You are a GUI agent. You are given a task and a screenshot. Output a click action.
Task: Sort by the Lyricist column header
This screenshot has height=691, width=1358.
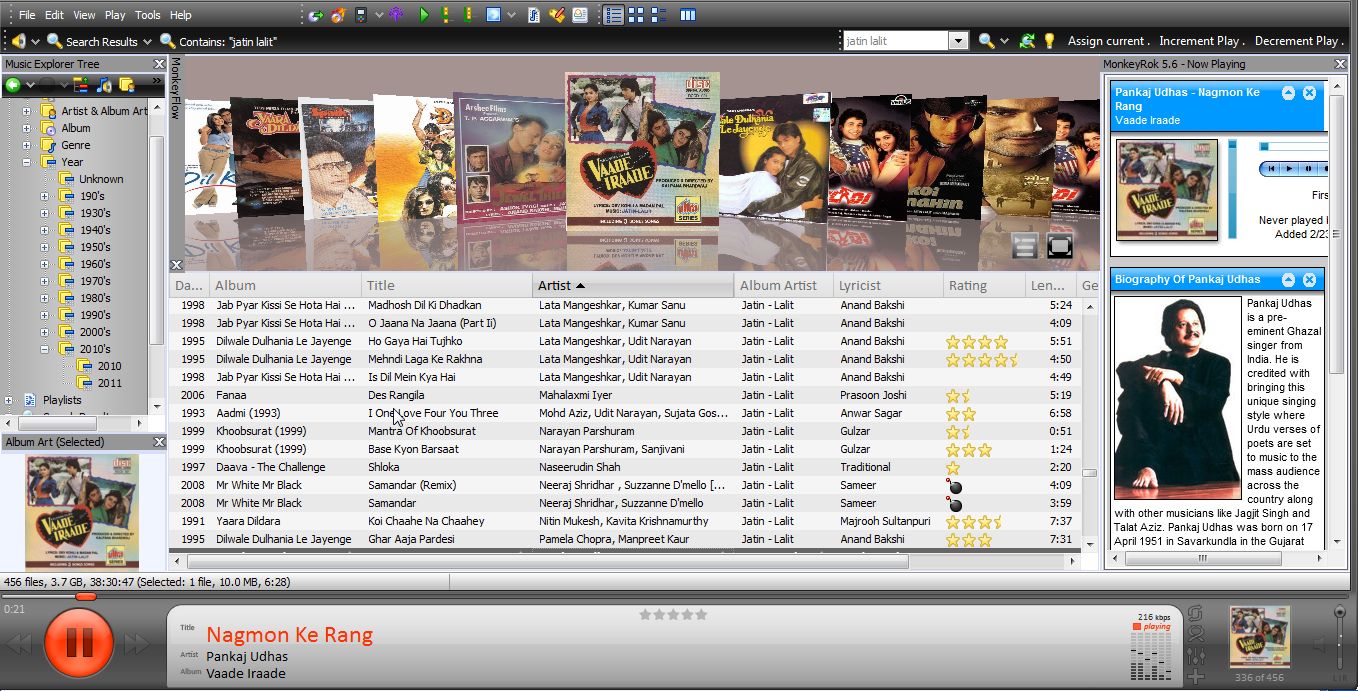[889, 285]
